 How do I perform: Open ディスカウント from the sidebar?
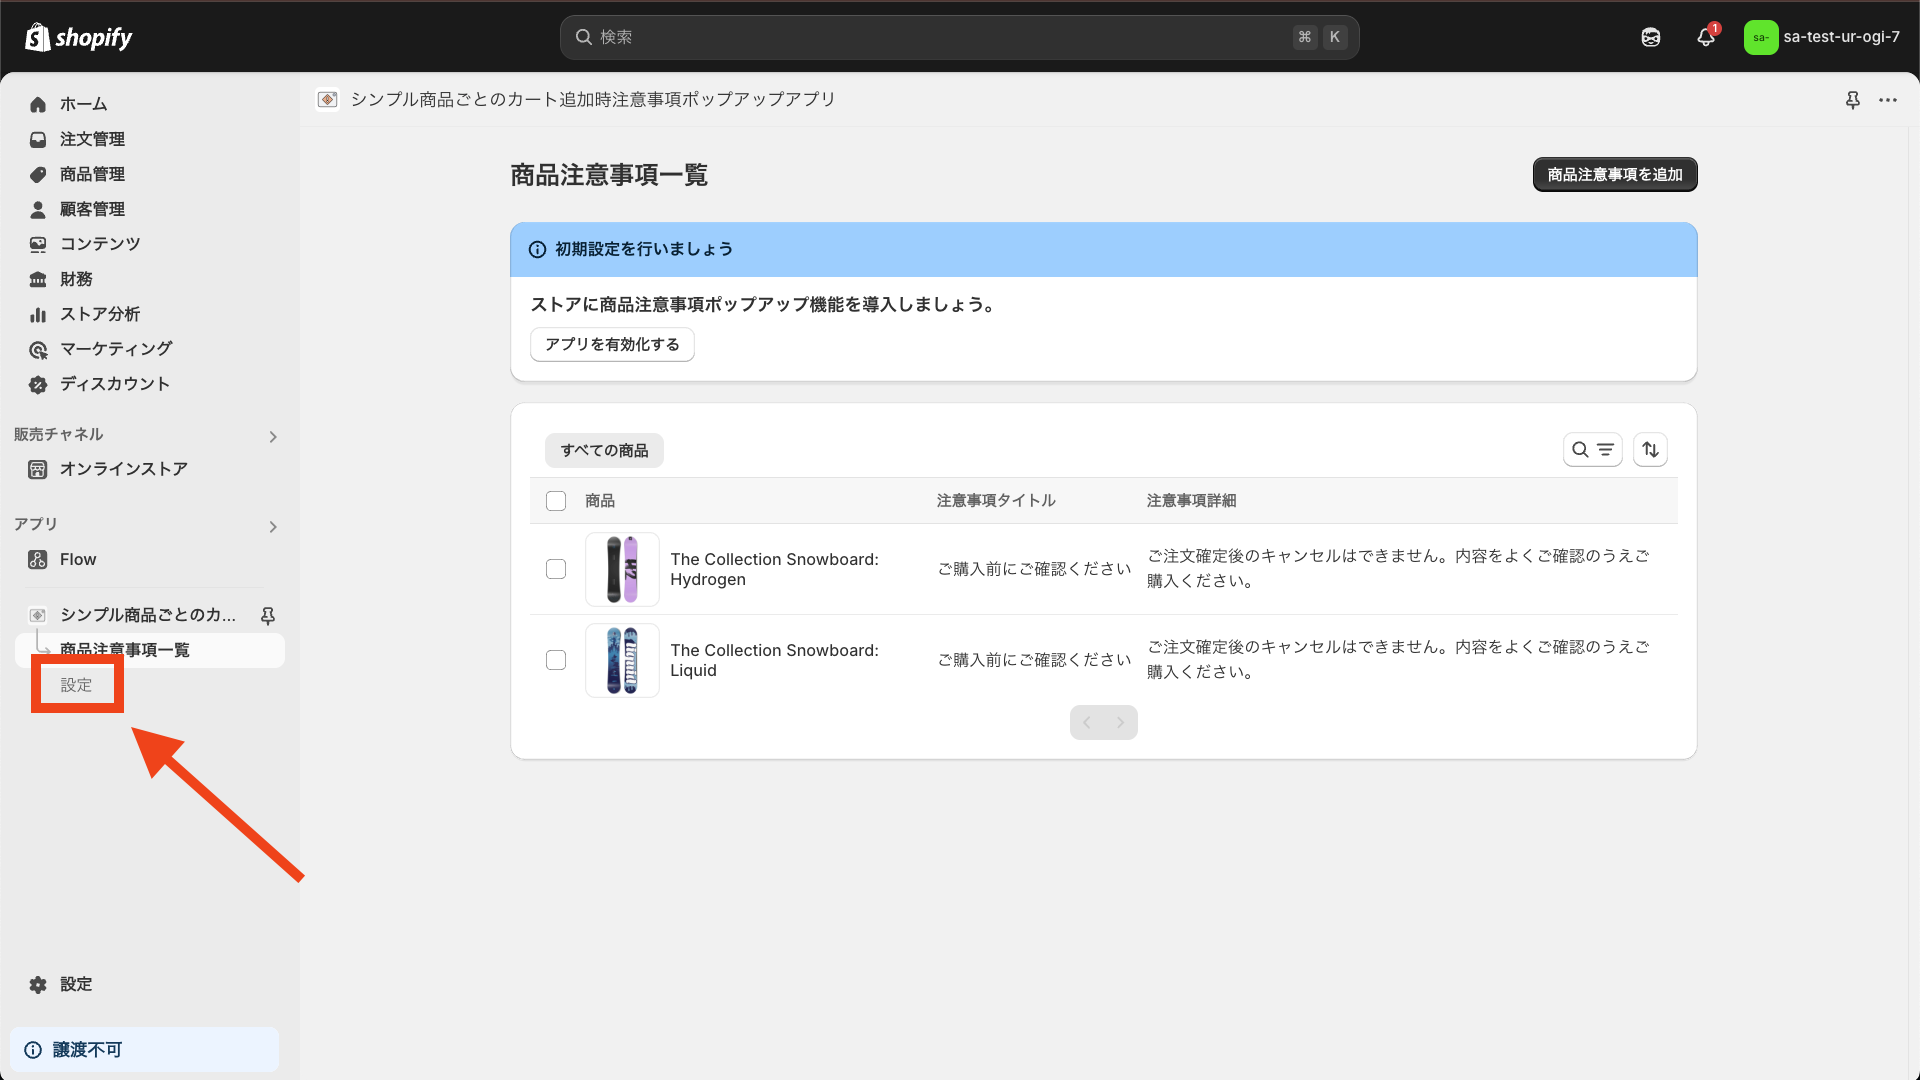113,384
